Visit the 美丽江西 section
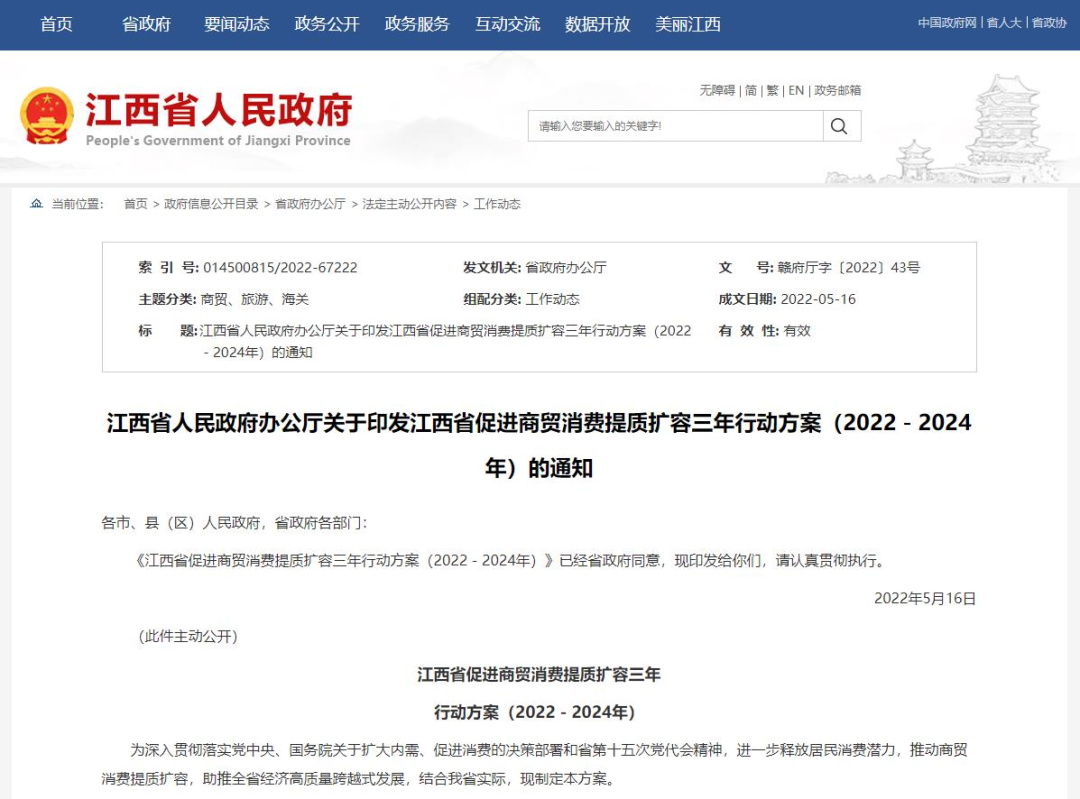Viewport: 1080px width, 799px height. pyautogui.click(x=687, y=24)
